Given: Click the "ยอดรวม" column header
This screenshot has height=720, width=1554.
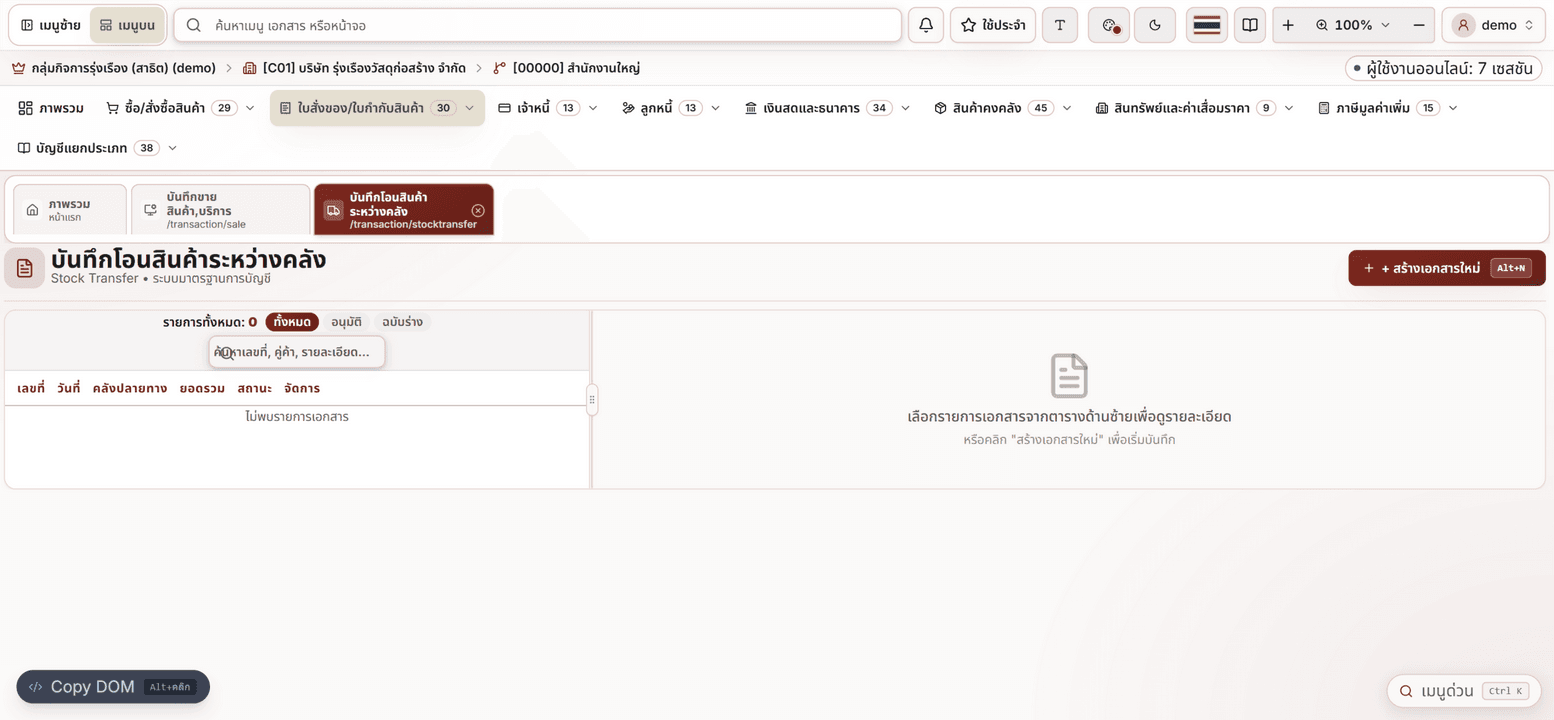Looking at the screenshot, I should 202,388.
